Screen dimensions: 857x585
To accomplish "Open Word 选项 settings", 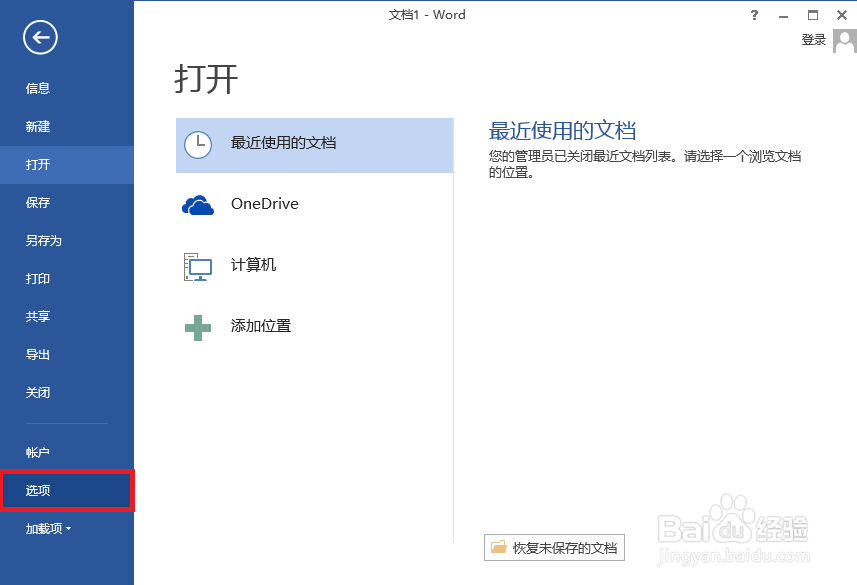I will [x=38, y=490].
